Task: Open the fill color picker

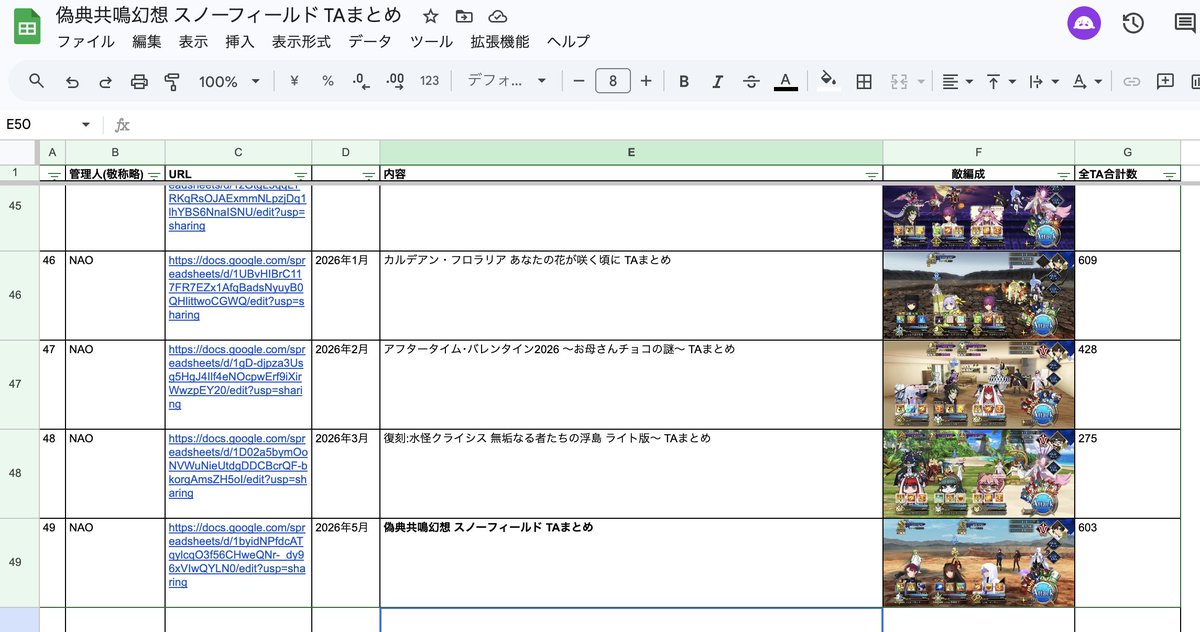Action: [x=828, y=81]
